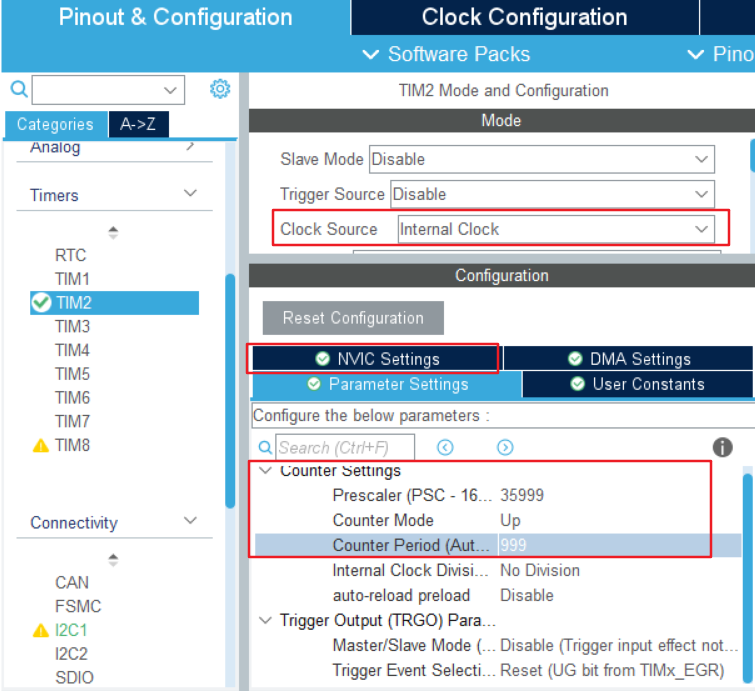This screenshot has height=691, width=755.
Task: Click the parameter list vertical scrollbar
Action: pyautogui.click(x=747, y=578)
